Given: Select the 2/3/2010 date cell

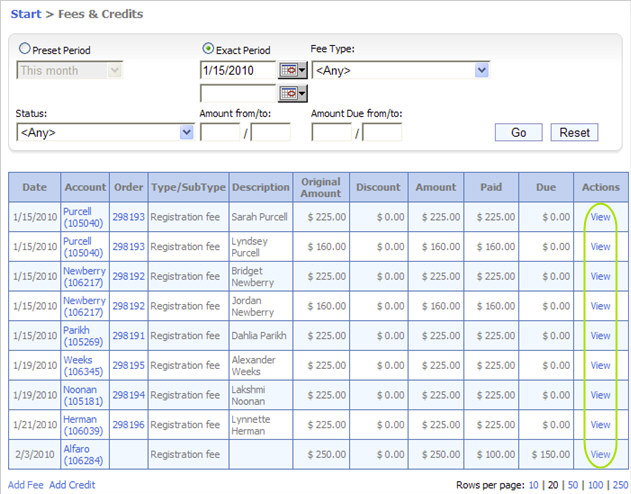Looking at the screenshot, I should point(35,455).
